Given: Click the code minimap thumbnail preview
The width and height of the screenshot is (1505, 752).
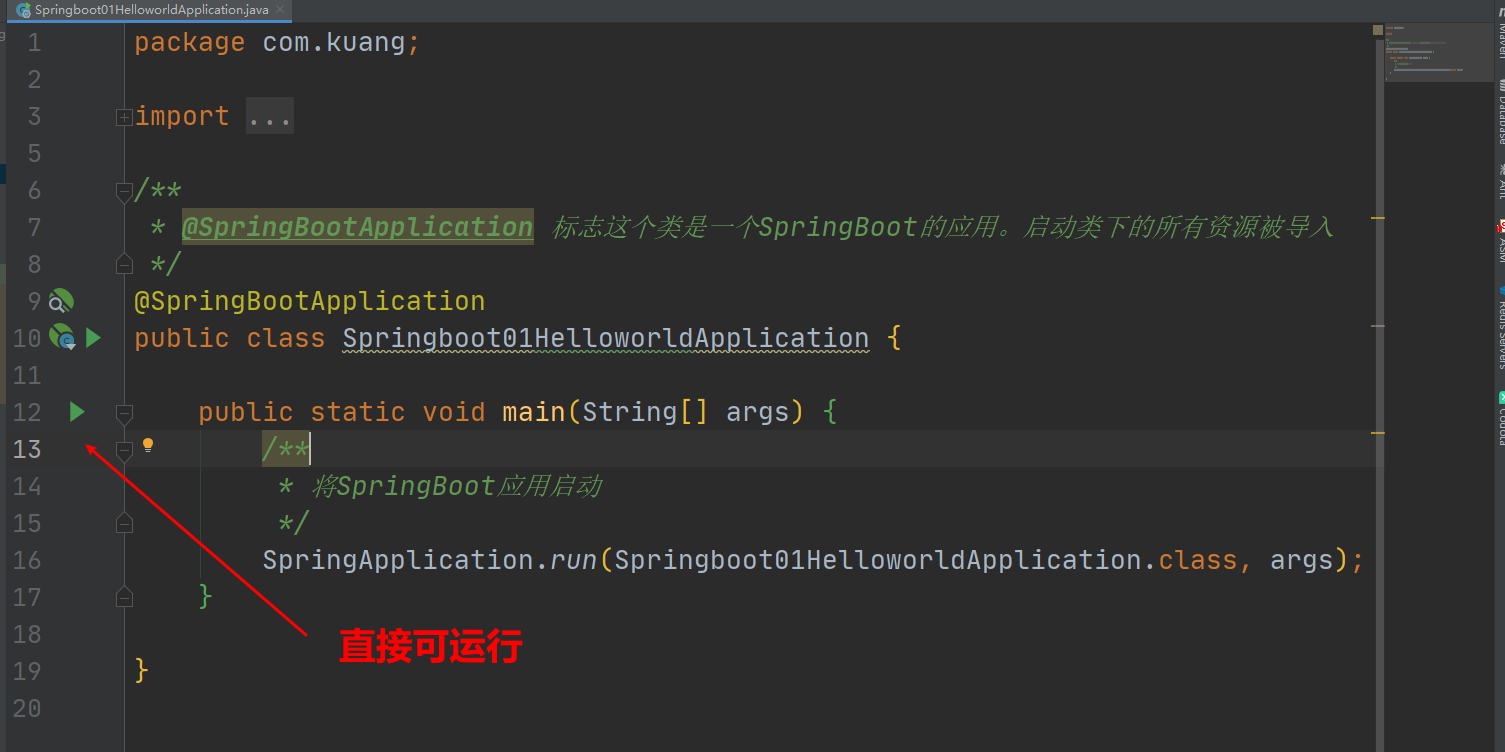Looking at the screenshot, I should (1438, 53).
